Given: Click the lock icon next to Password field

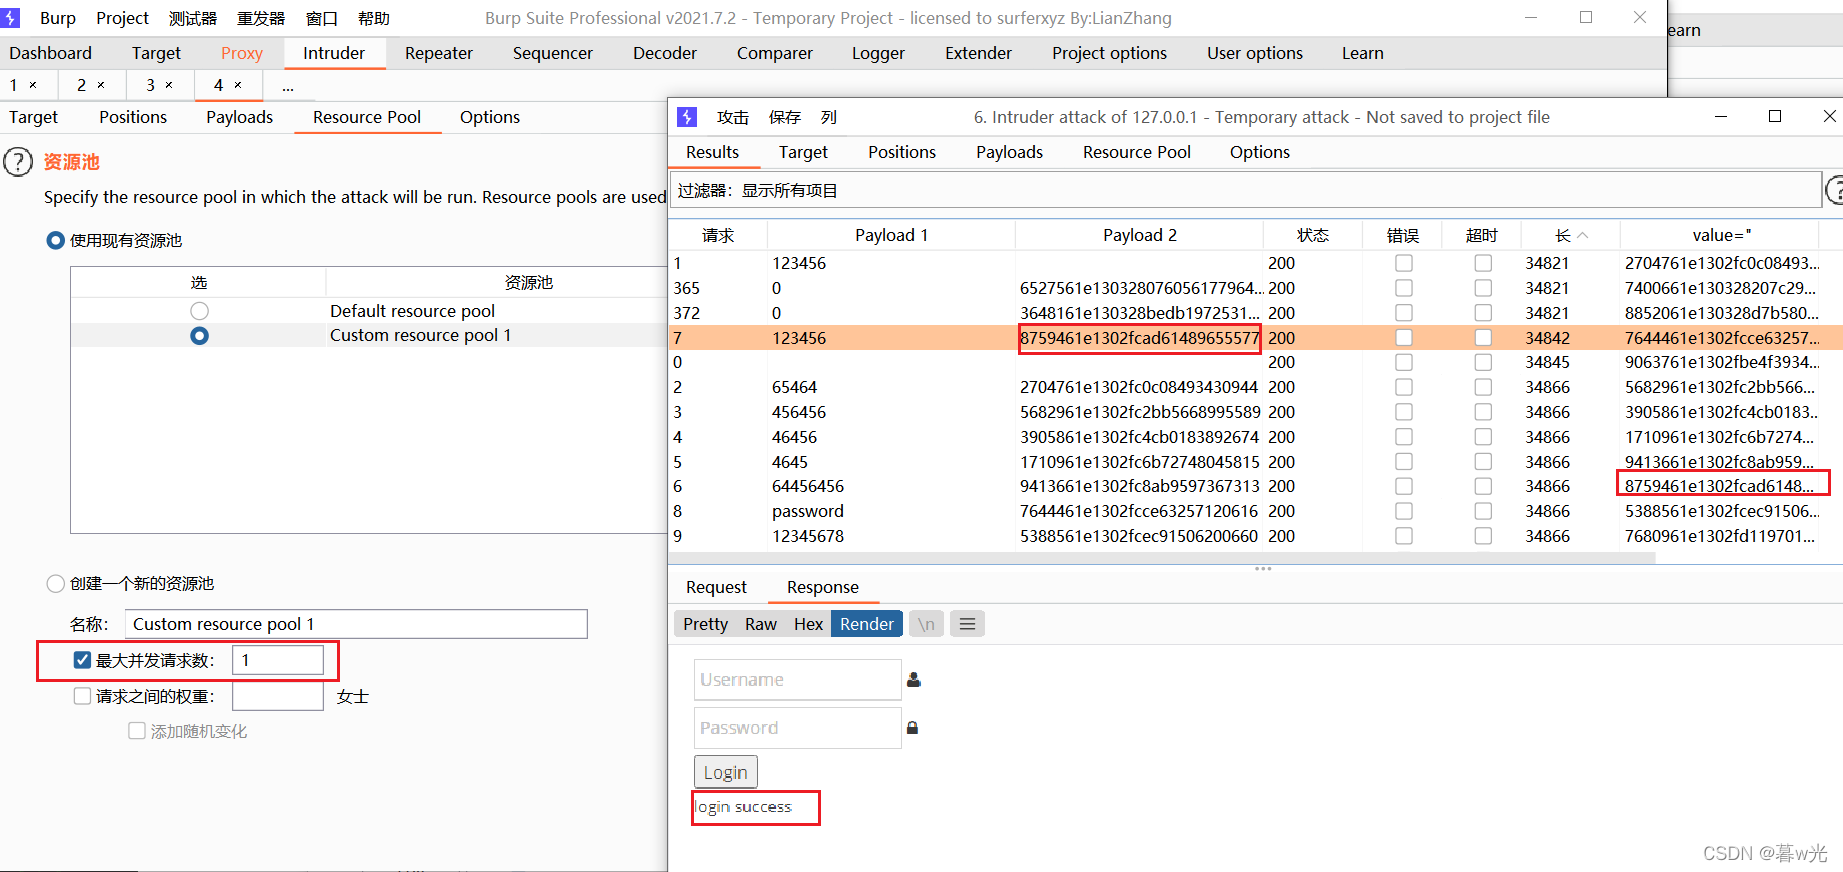Looking at the screenshot, I should [912, 728].
